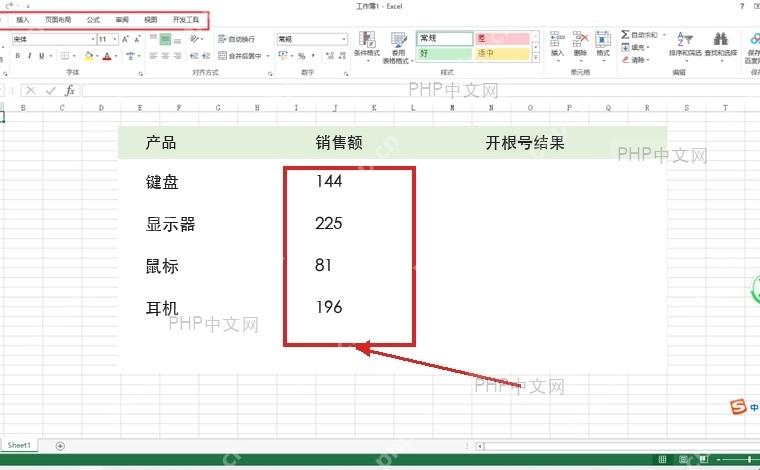This screenshot has width=760, height=470.
Task: Open the text orientation tool
Action: click(195, 39)
